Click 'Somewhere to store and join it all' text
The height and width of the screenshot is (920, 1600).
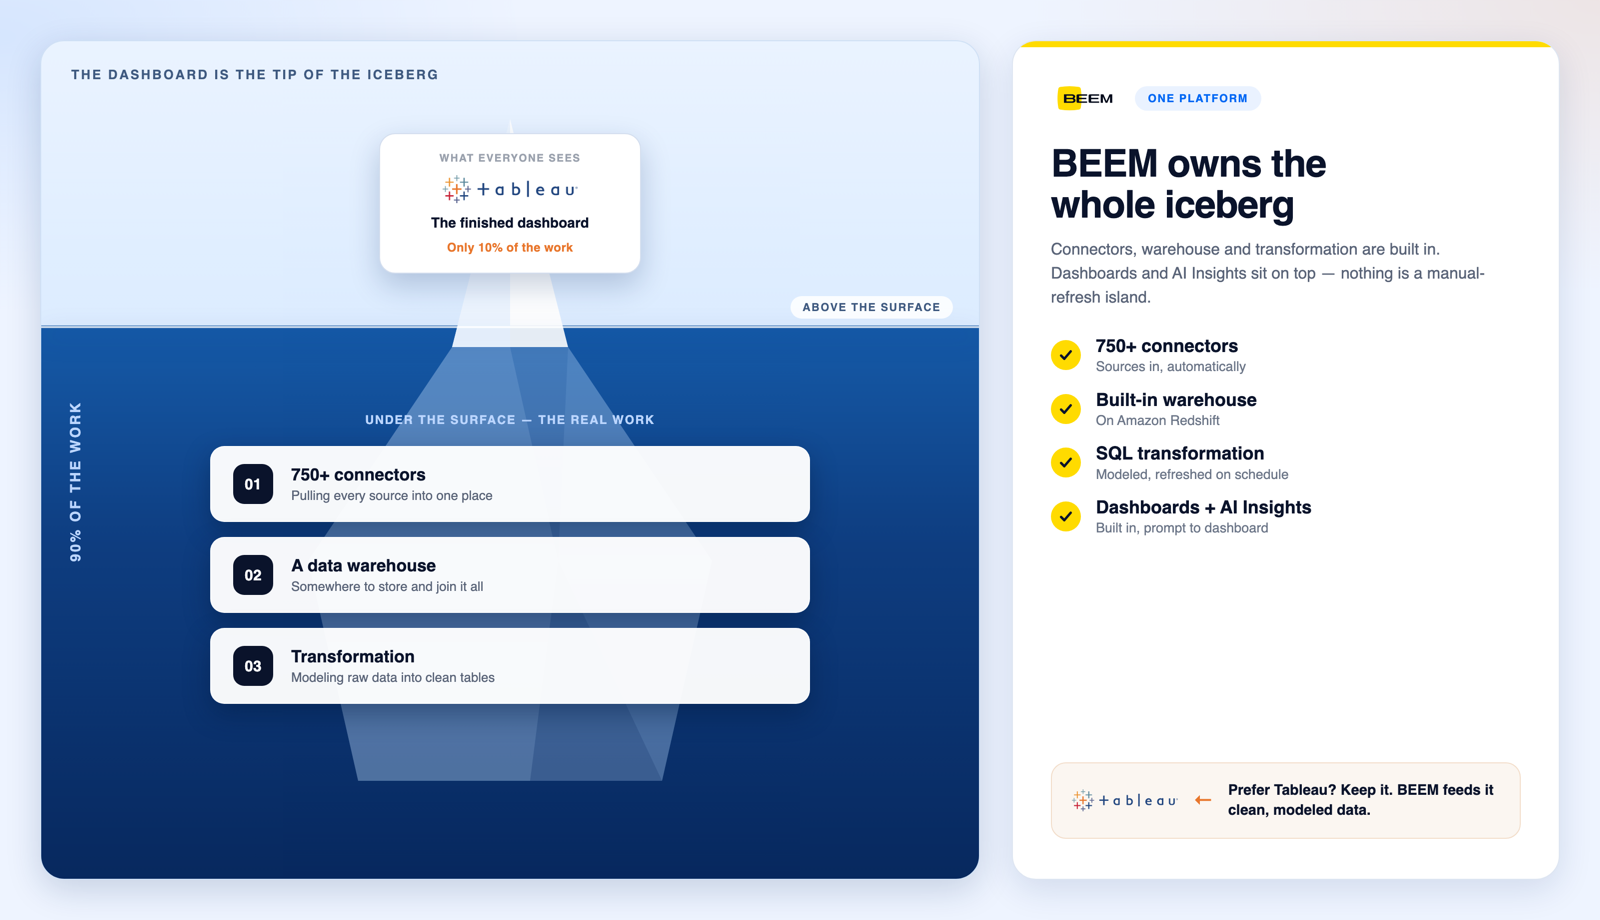387,587
